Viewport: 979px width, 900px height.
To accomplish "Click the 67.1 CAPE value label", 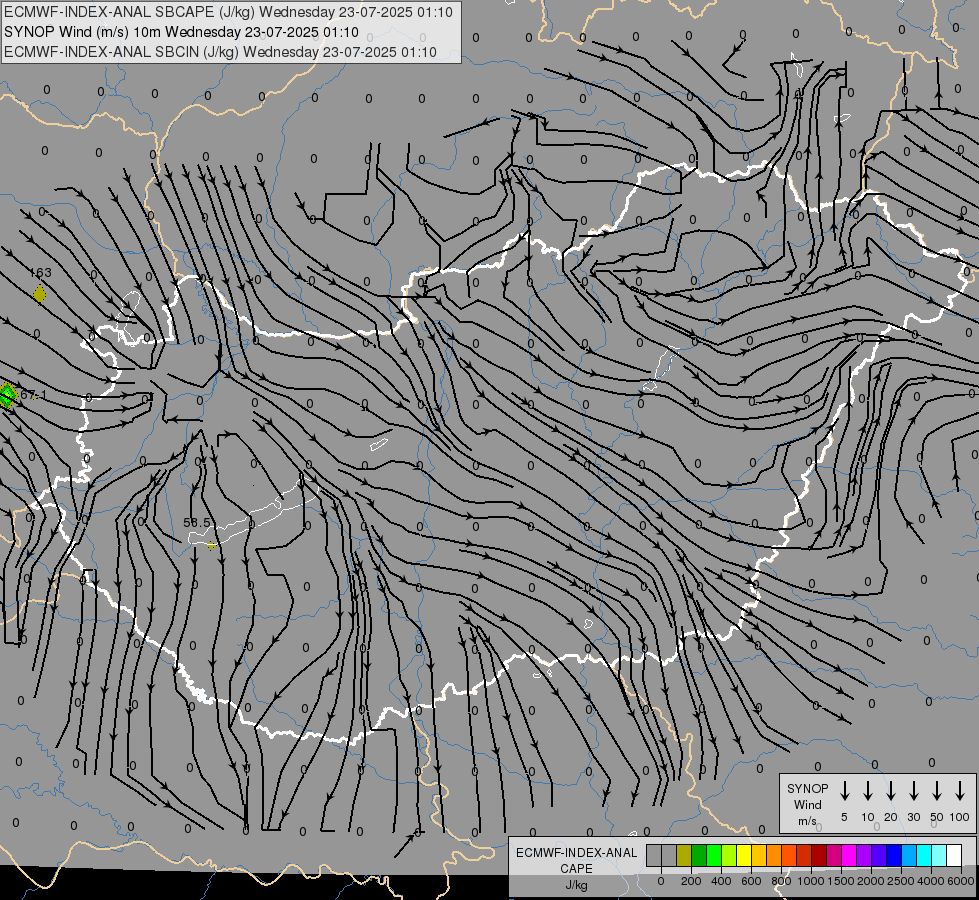I will tap(32, 395).
